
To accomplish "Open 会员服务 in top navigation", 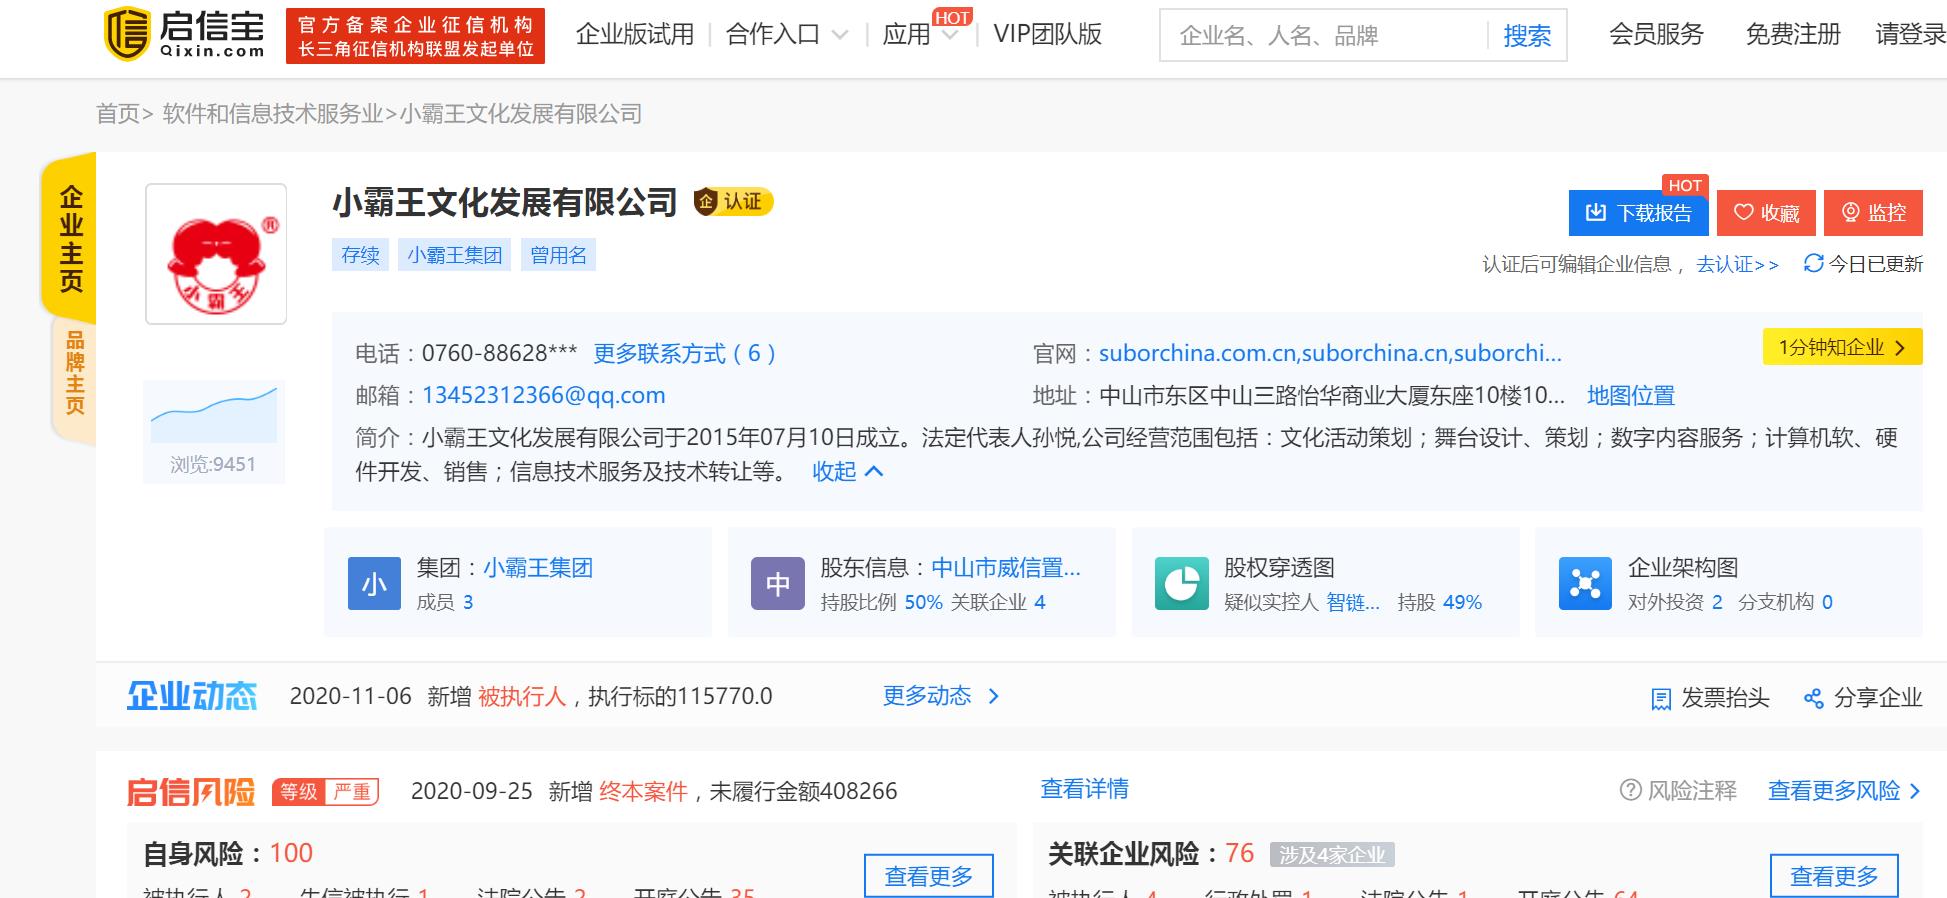I will pyautogui.click(x=1656, y=35).
